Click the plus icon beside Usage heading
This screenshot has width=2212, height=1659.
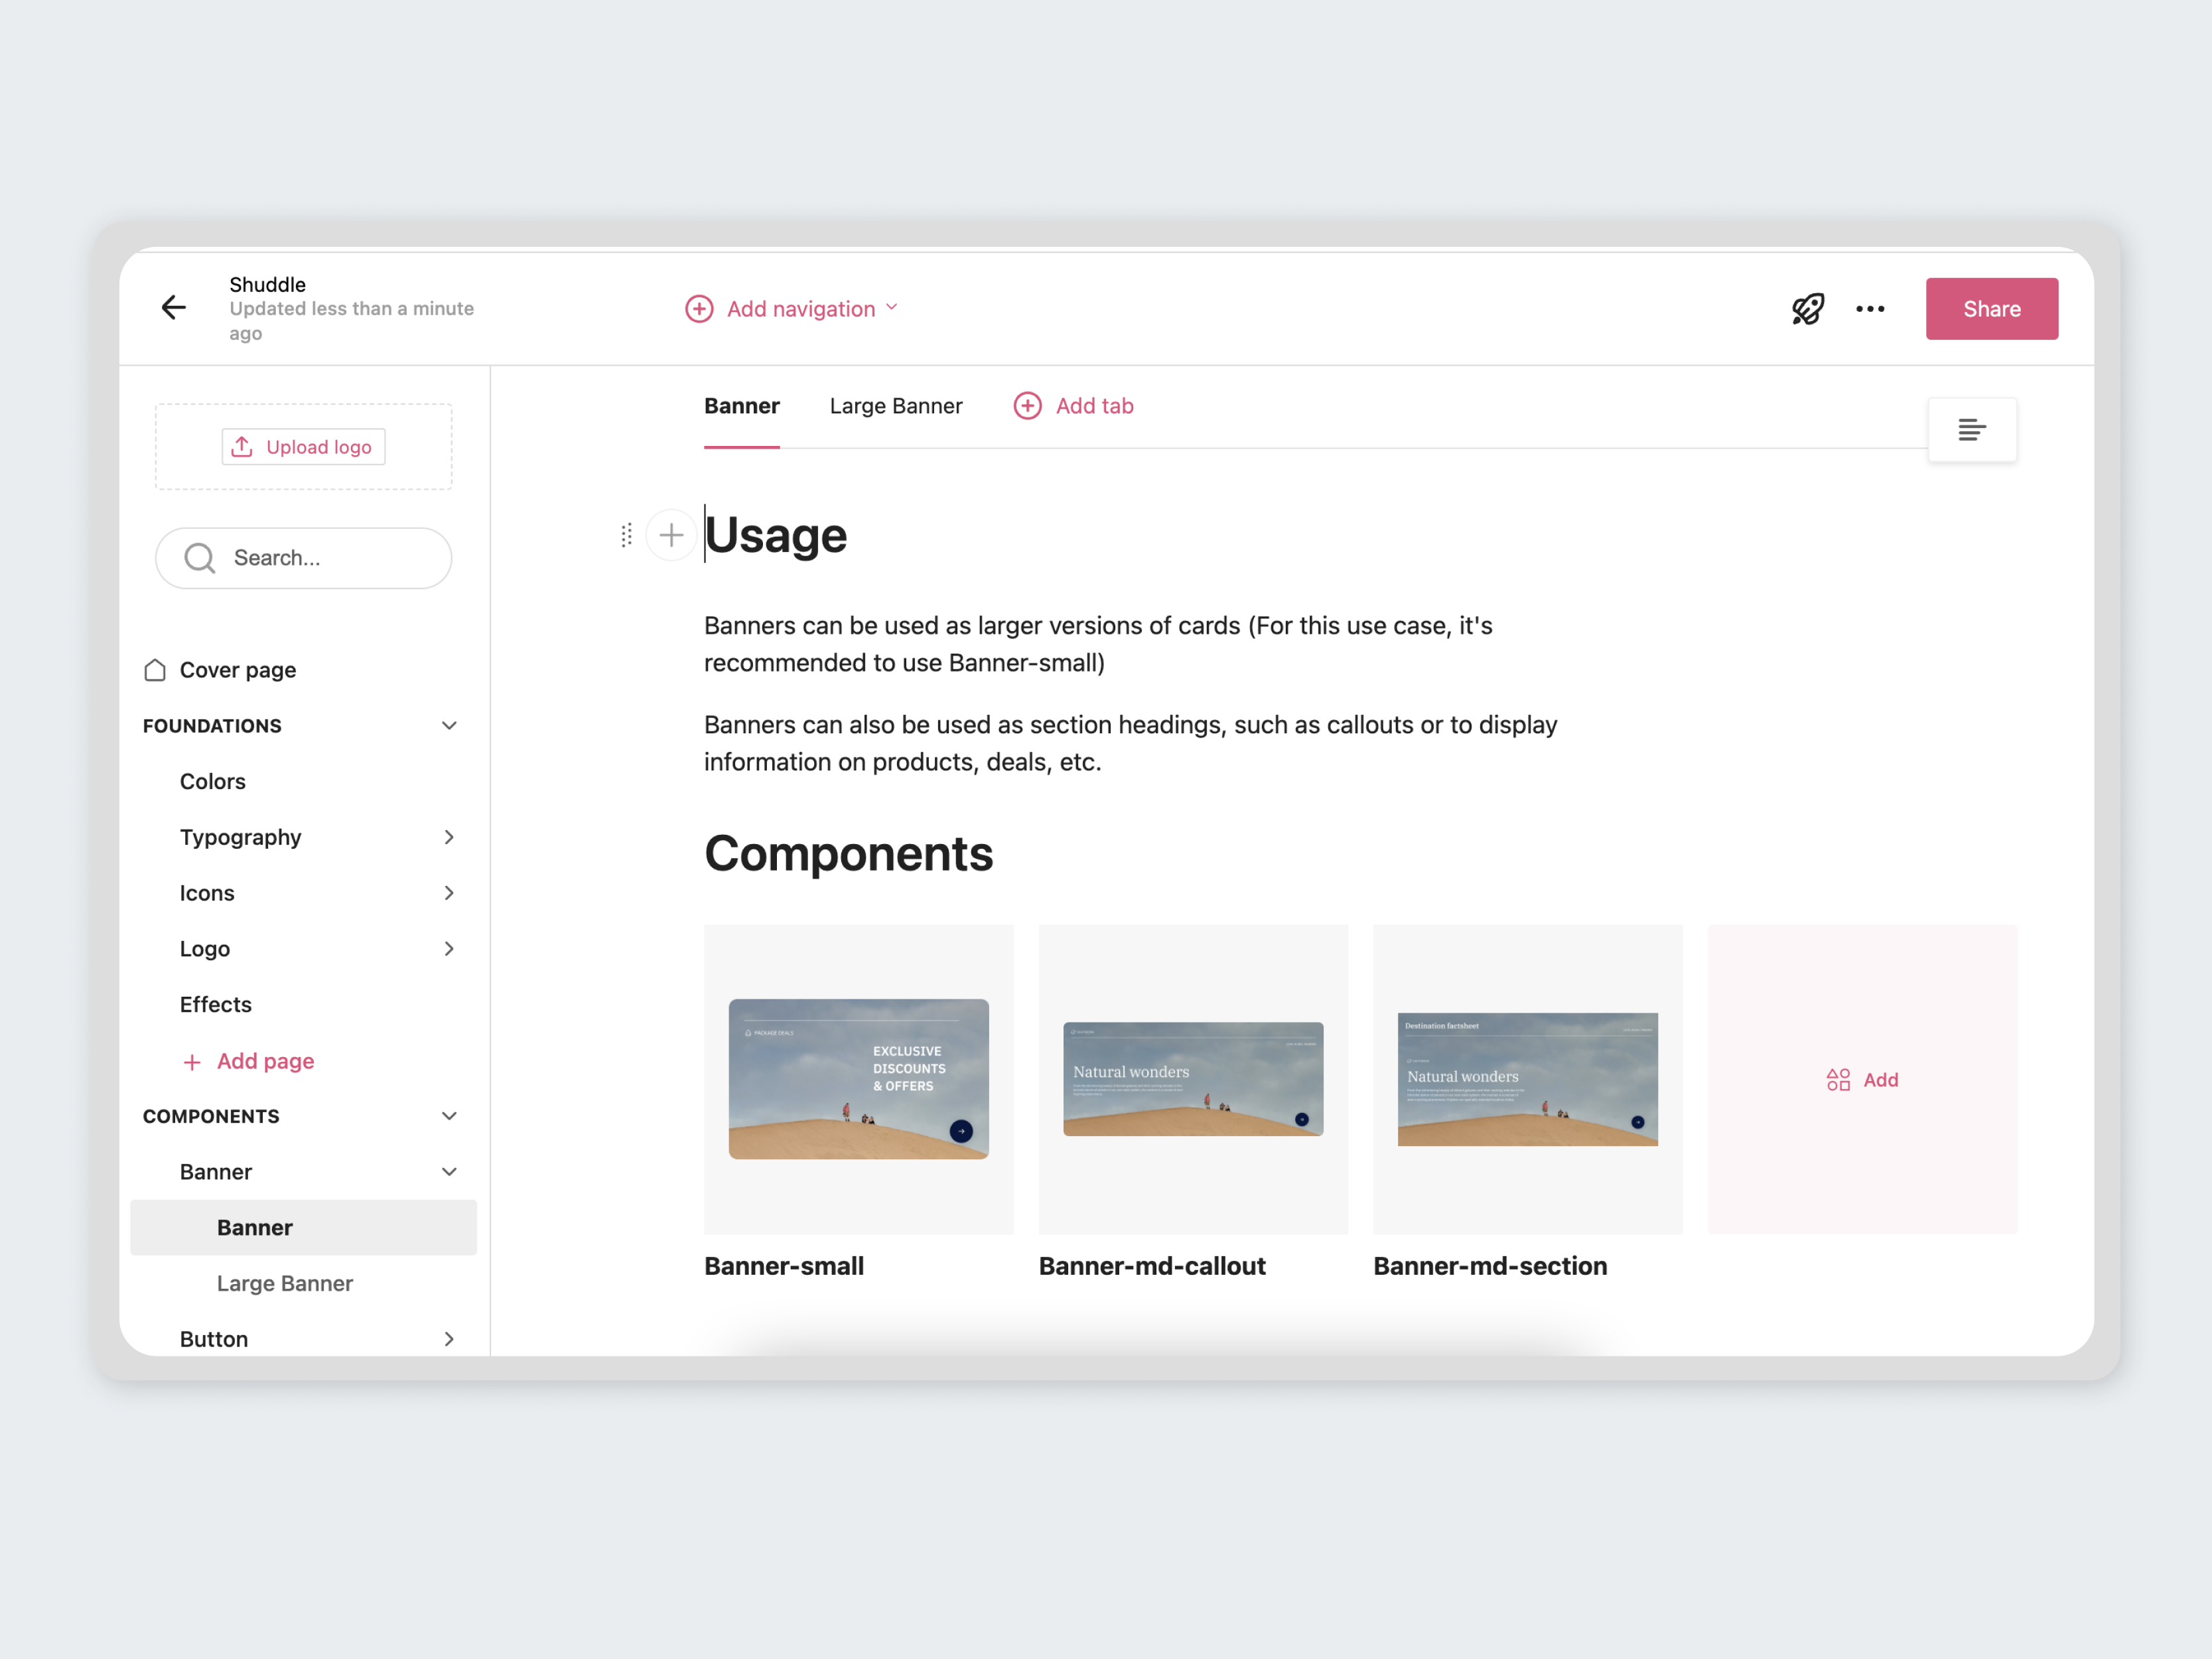click(x=671, y=536)
